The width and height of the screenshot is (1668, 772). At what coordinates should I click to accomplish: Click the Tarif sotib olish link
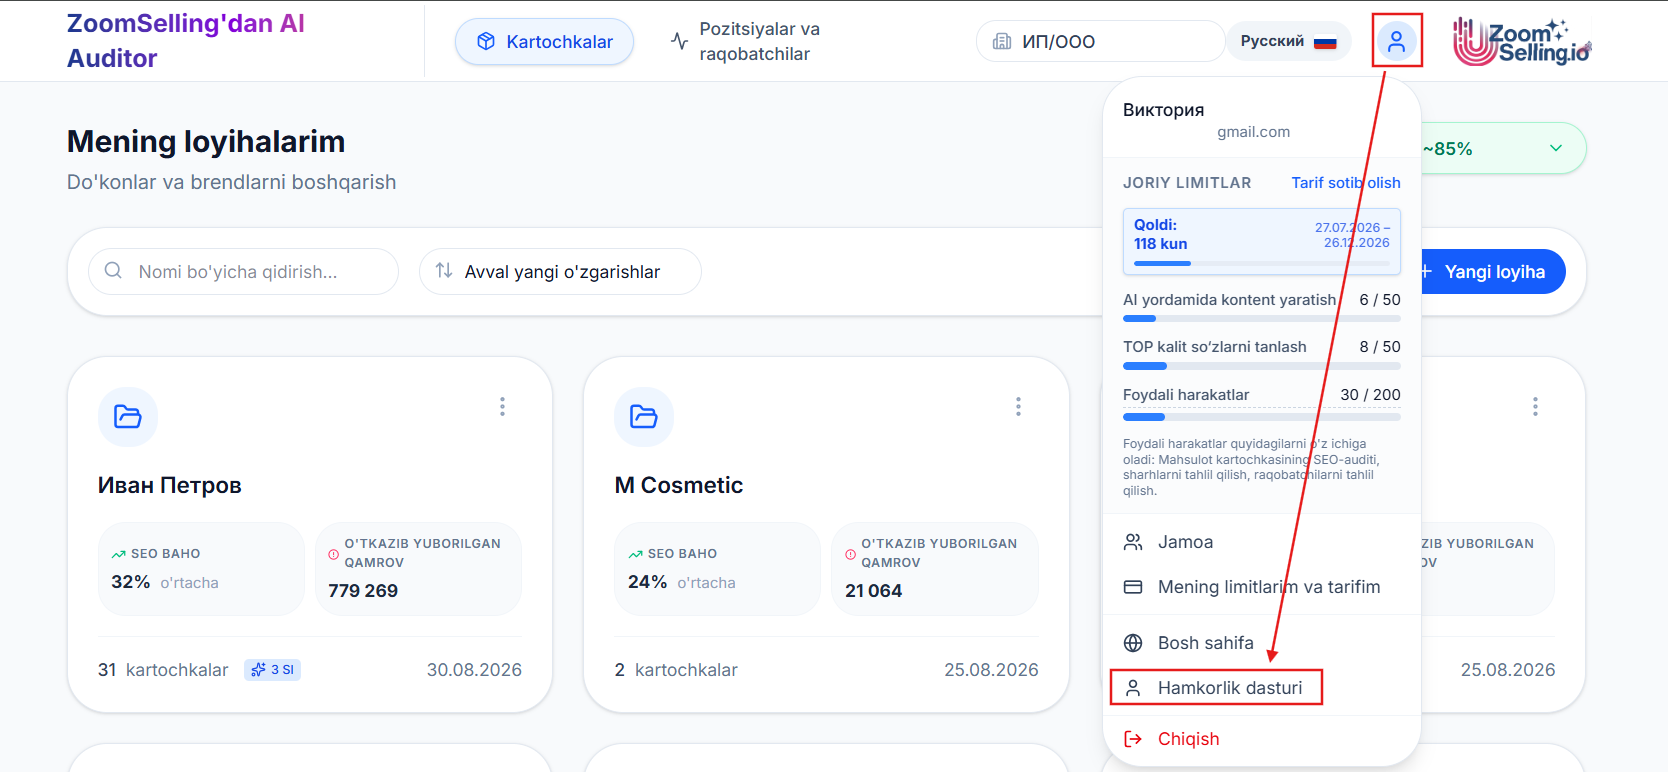click(x=1346, y=183)
